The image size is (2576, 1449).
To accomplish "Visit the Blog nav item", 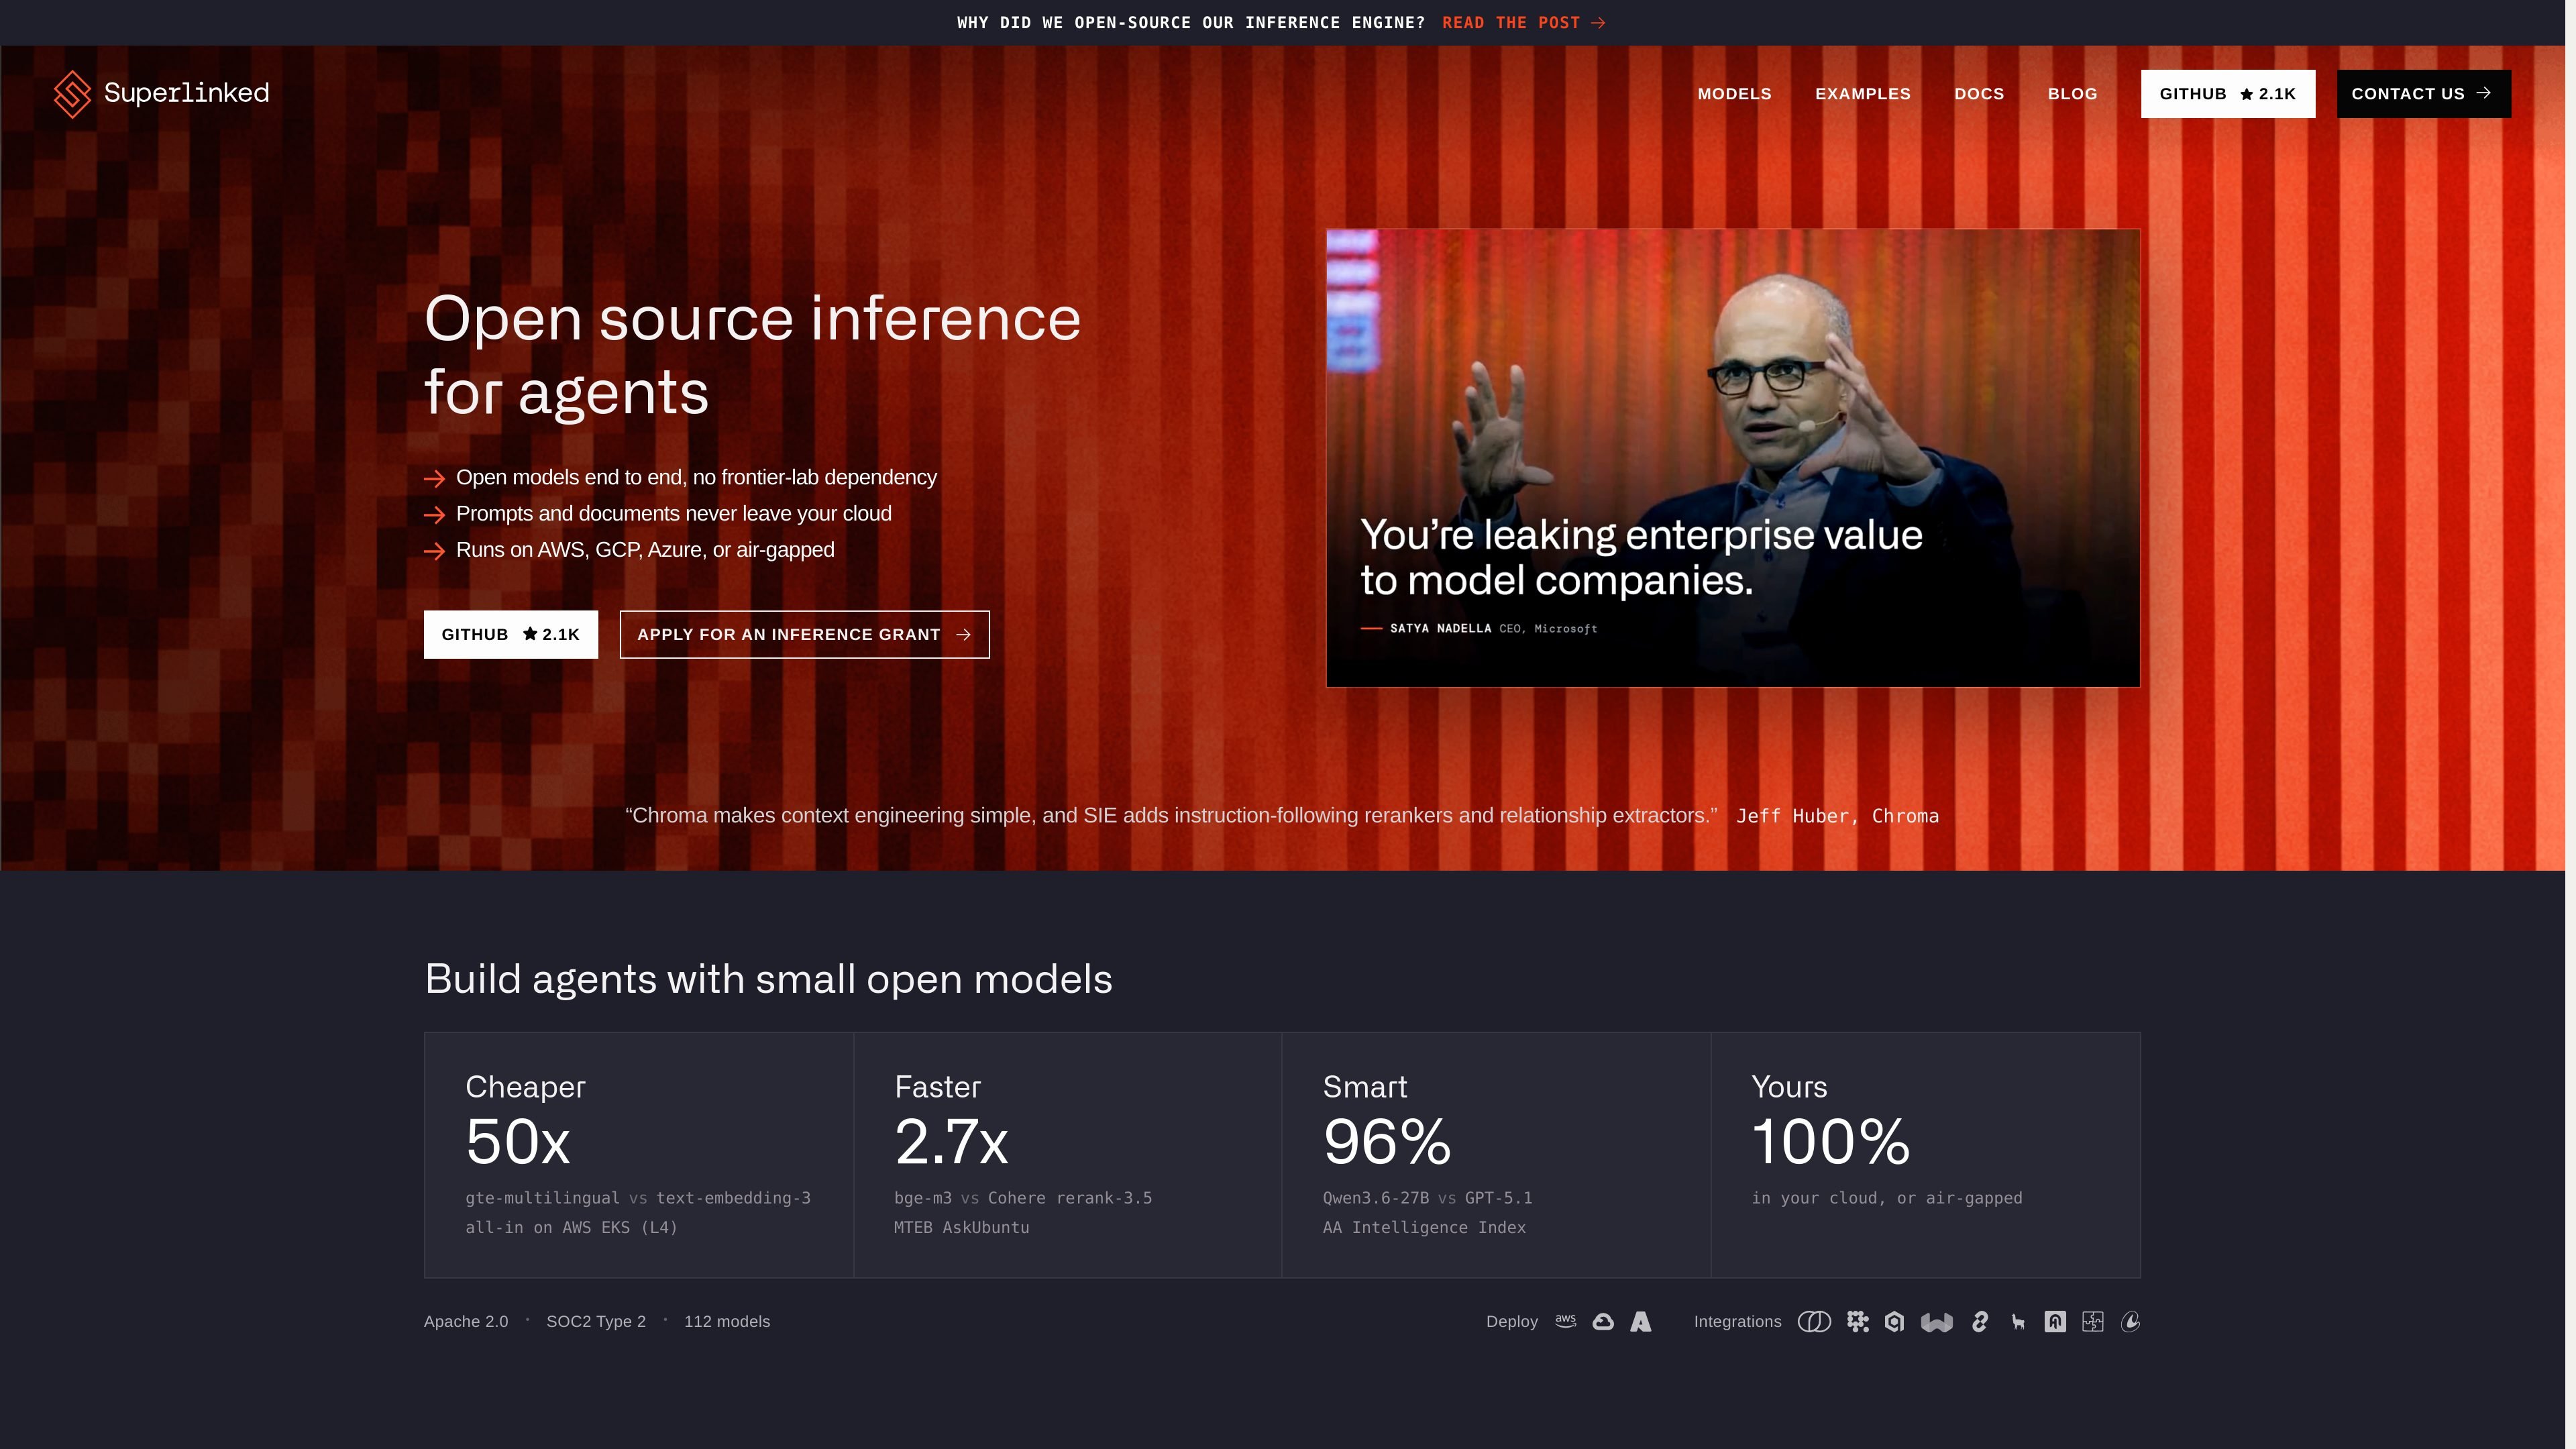I will [2072, 94].
